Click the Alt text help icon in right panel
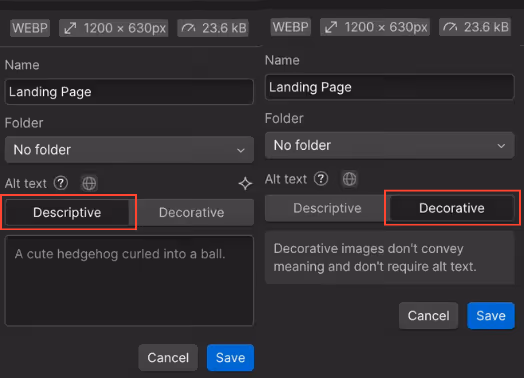The width and height of the screenshot is (524, 378). tap(321, 179)
